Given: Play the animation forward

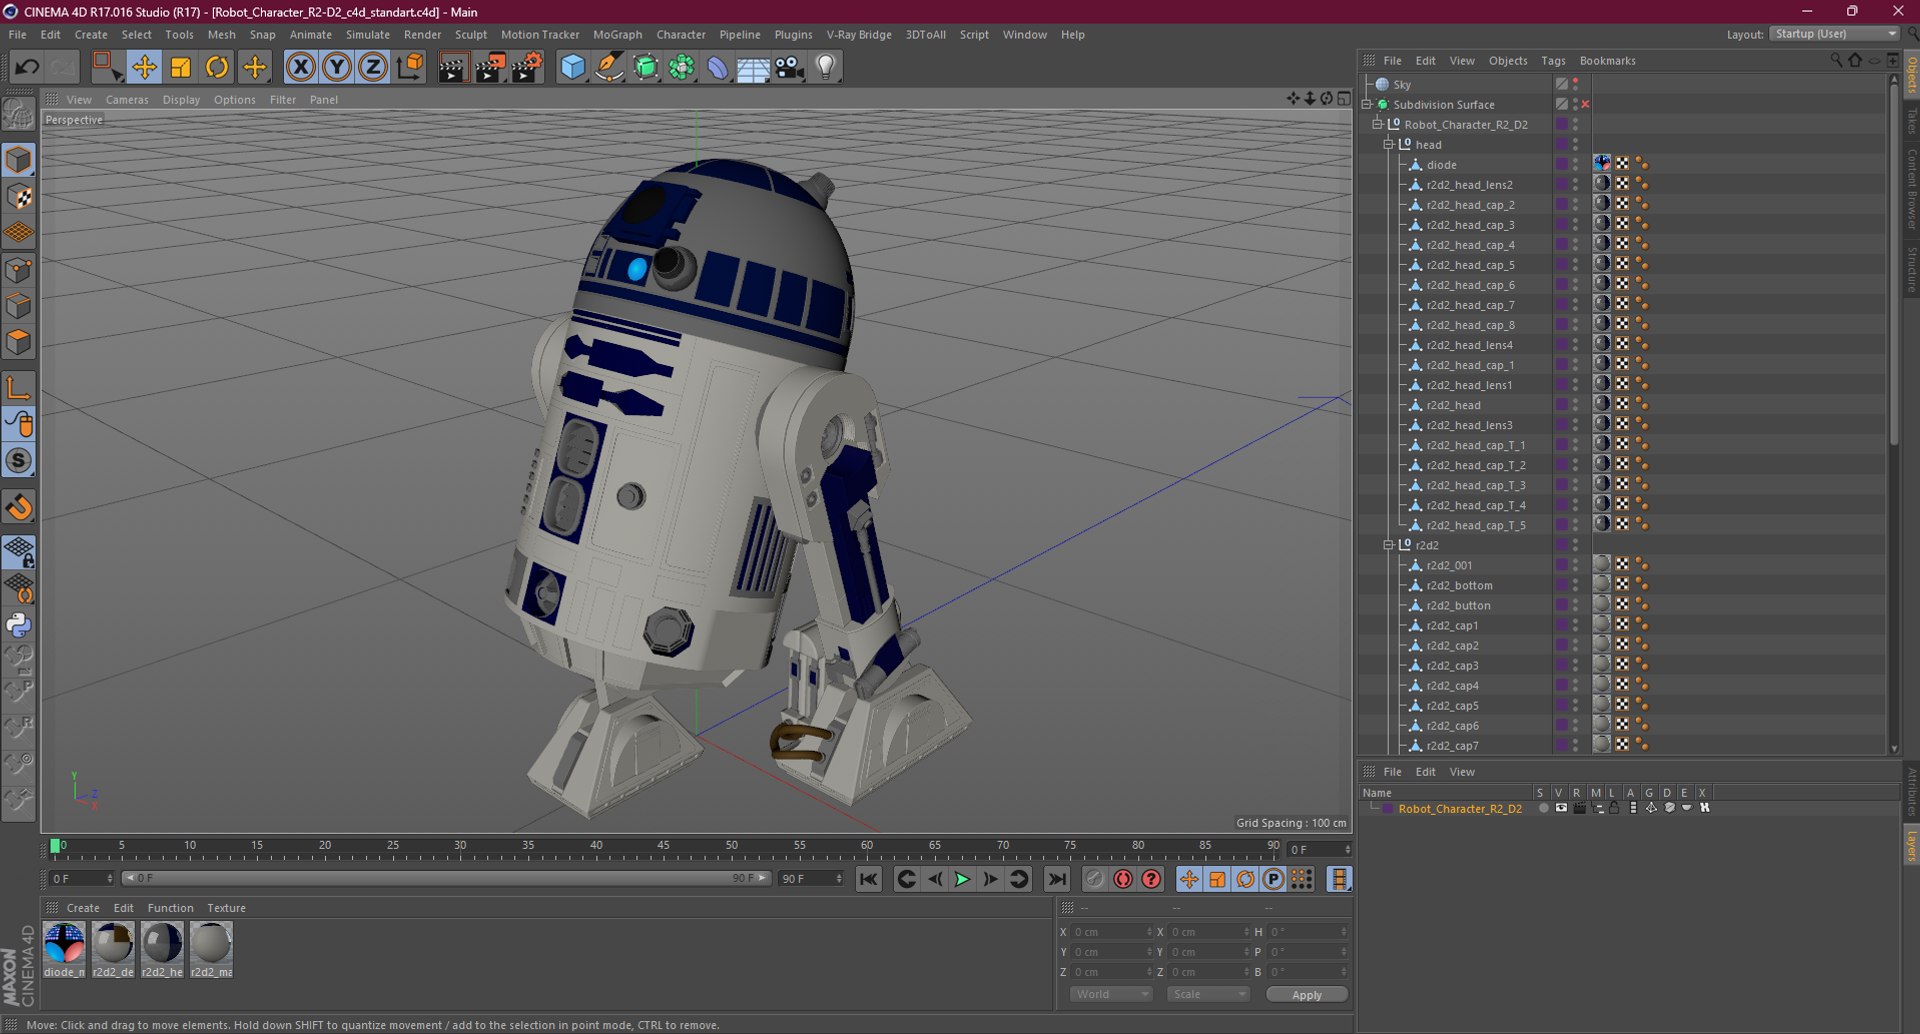Looking at the screenshot, I should (x=962, y=879).
